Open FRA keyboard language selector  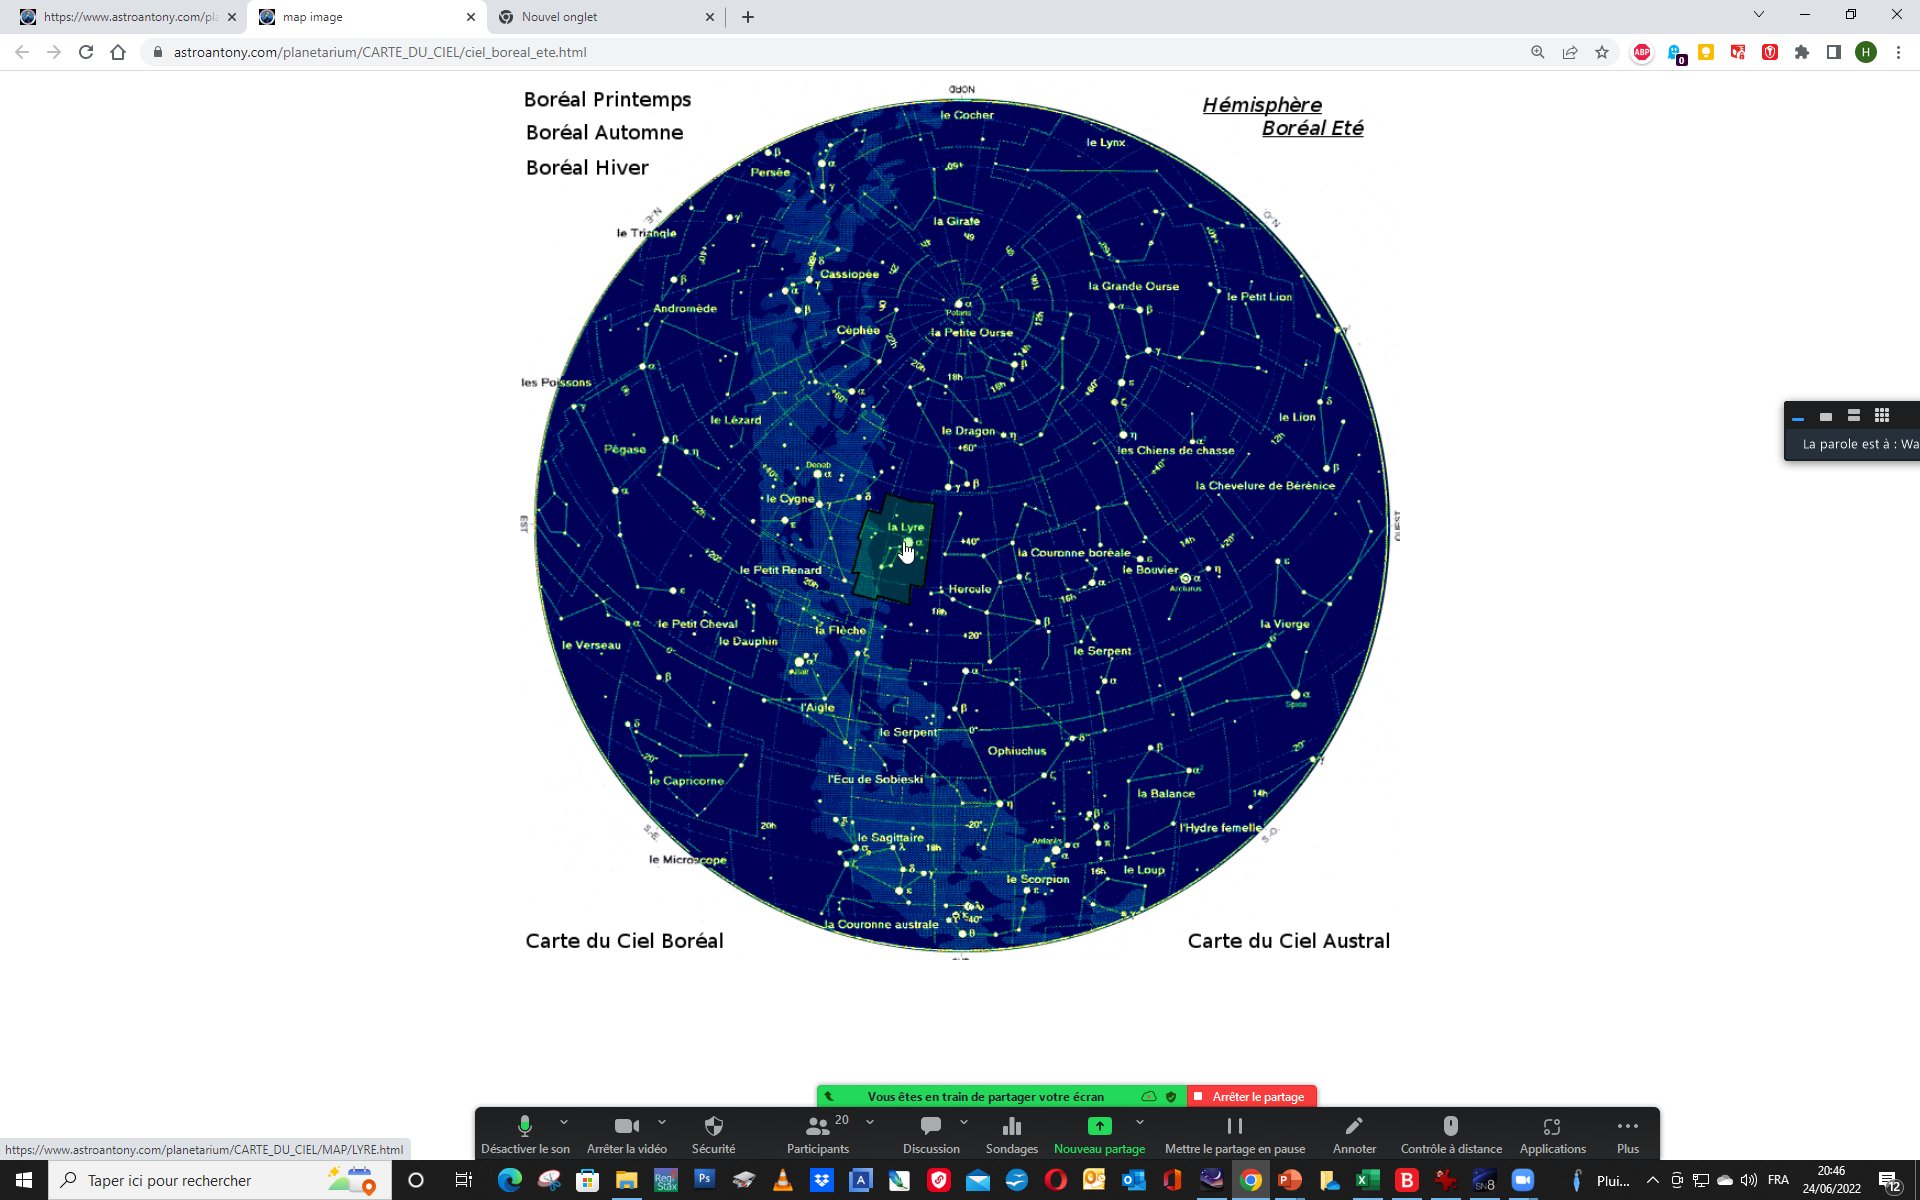click(1778, 1180)
